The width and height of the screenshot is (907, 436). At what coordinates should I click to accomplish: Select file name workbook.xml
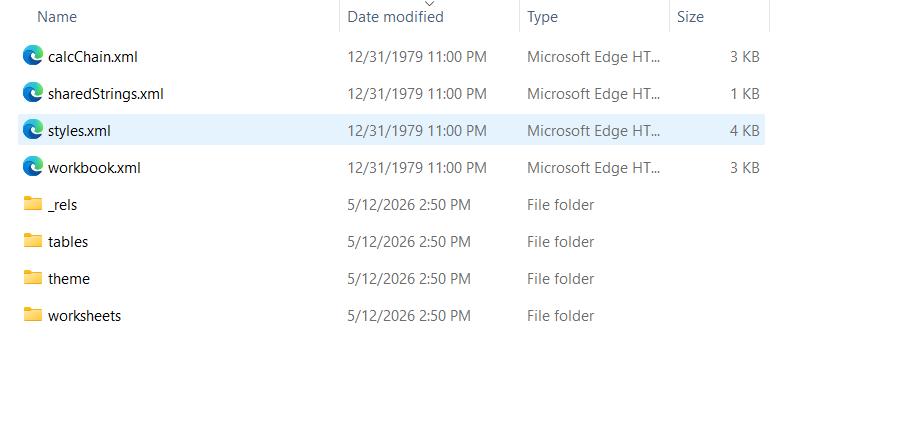tap(94, 168)
